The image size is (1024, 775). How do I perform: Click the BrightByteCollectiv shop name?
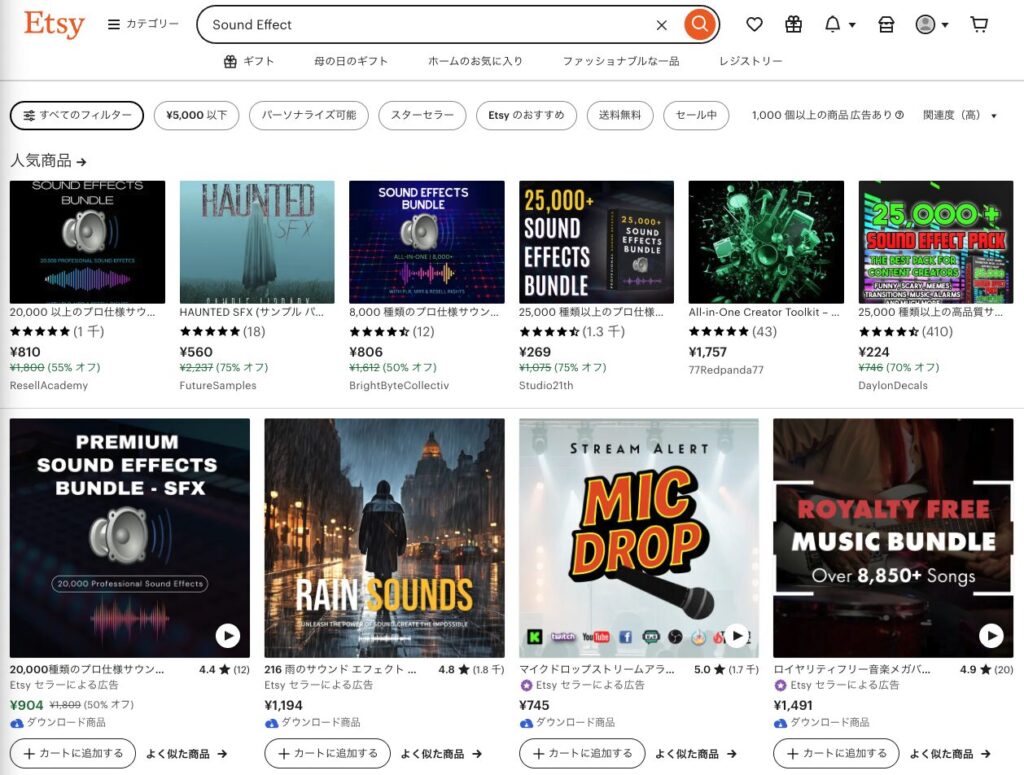[x=399, y=385]
